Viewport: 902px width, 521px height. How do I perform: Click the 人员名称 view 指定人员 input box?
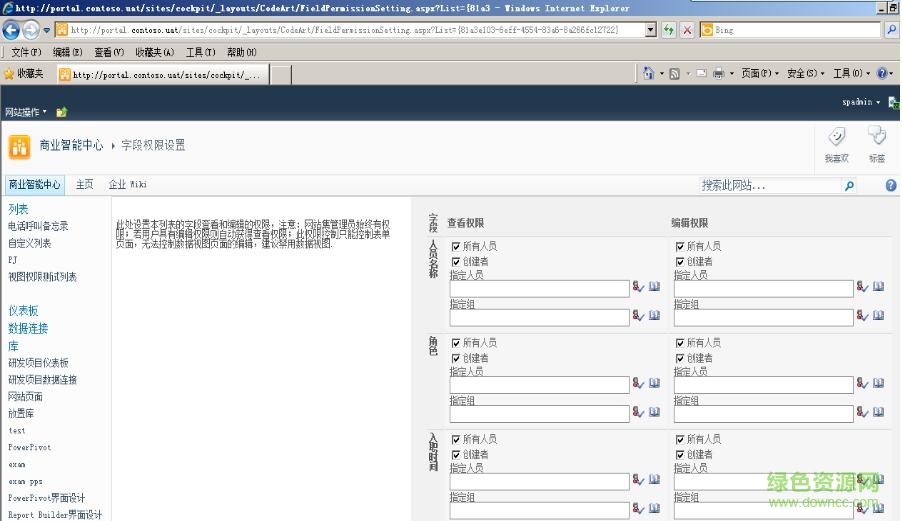pos(540,288)
